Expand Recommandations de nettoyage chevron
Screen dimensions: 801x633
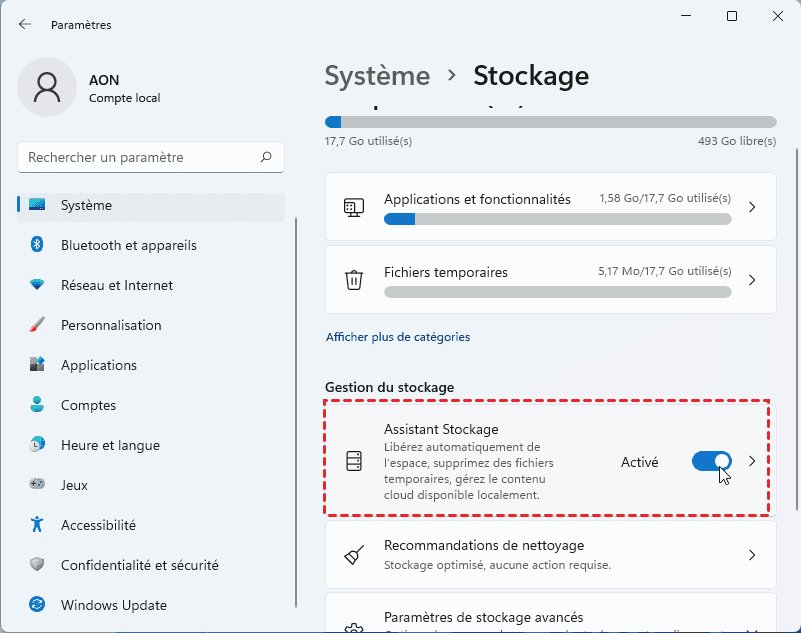752,555
